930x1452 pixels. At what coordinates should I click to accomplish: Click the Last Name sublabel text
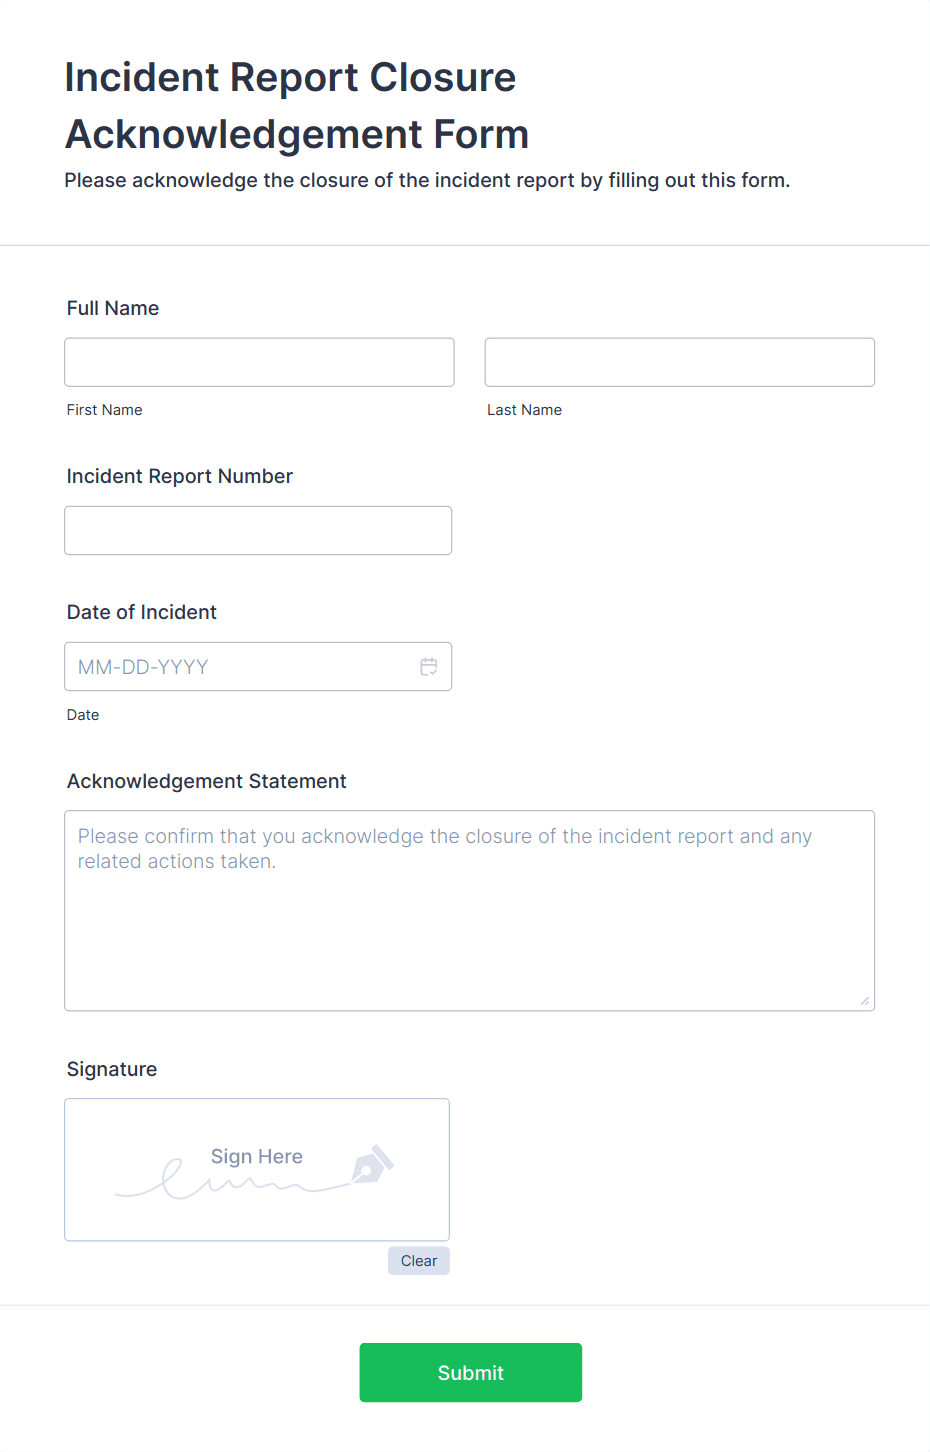point(524,410)
